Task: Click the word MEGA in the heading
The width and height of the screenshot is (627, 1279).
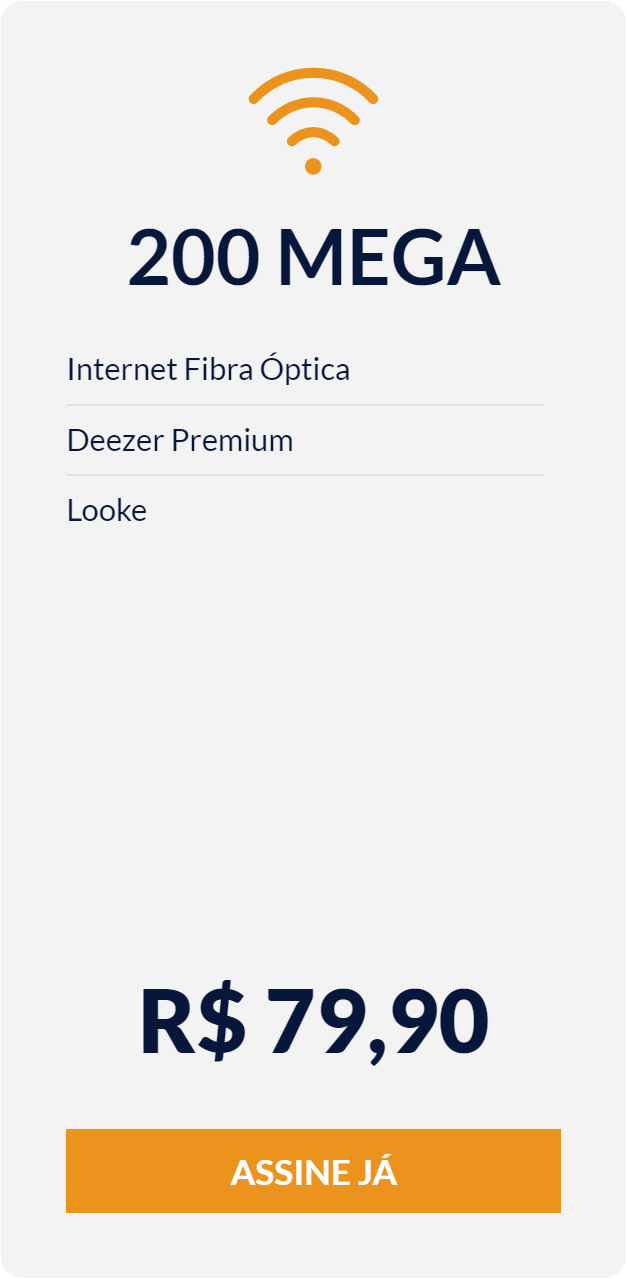Action: [388, 257]
